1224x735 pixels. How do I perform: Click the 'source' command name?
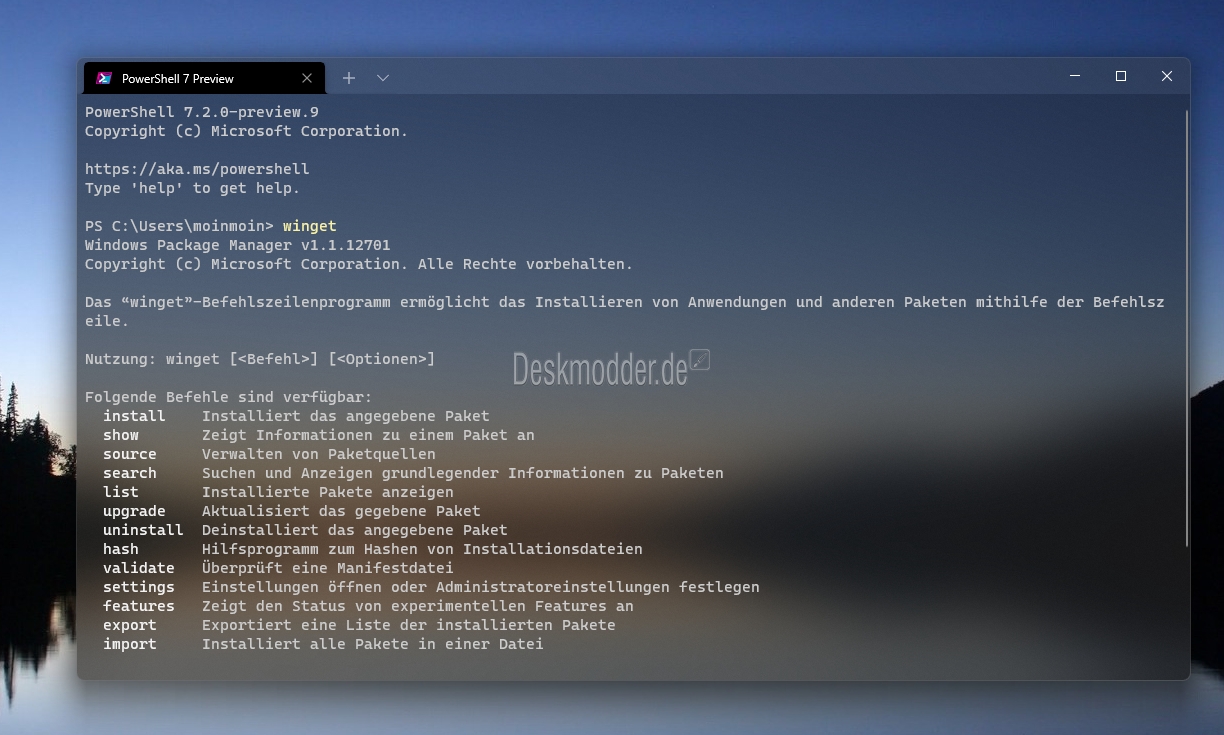click(x=130, y=454)
